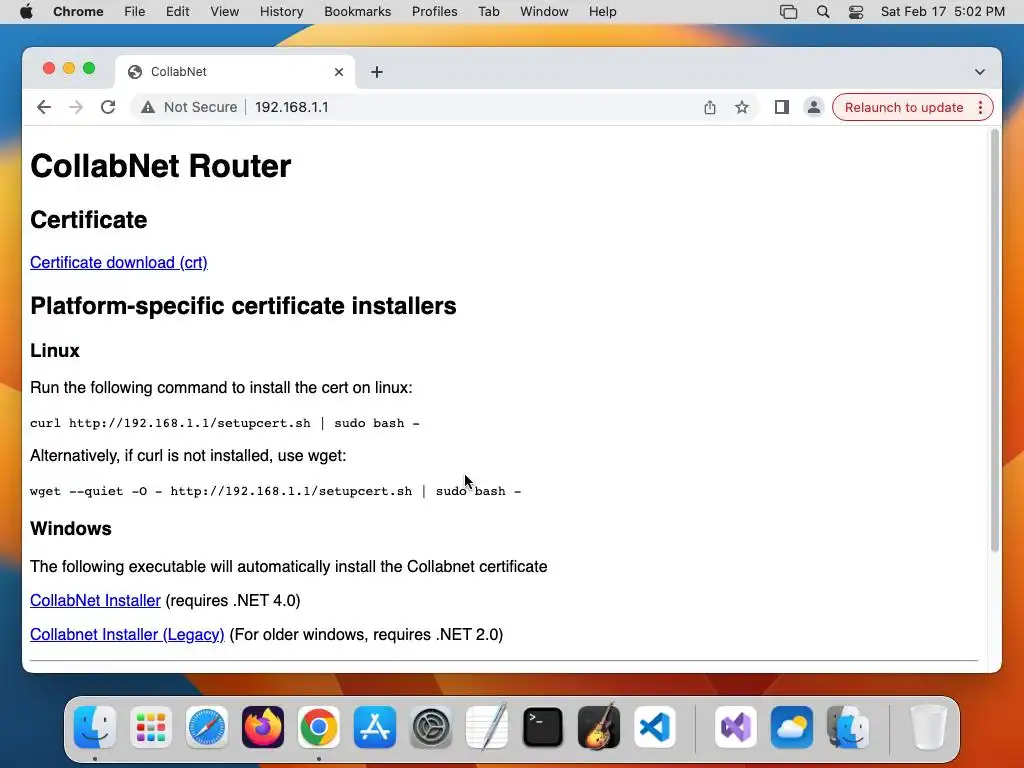Image resolution: width=1024 pixels, height=768 pixels.
Task: Open the History menu
Action: click(x=281, y=12)
